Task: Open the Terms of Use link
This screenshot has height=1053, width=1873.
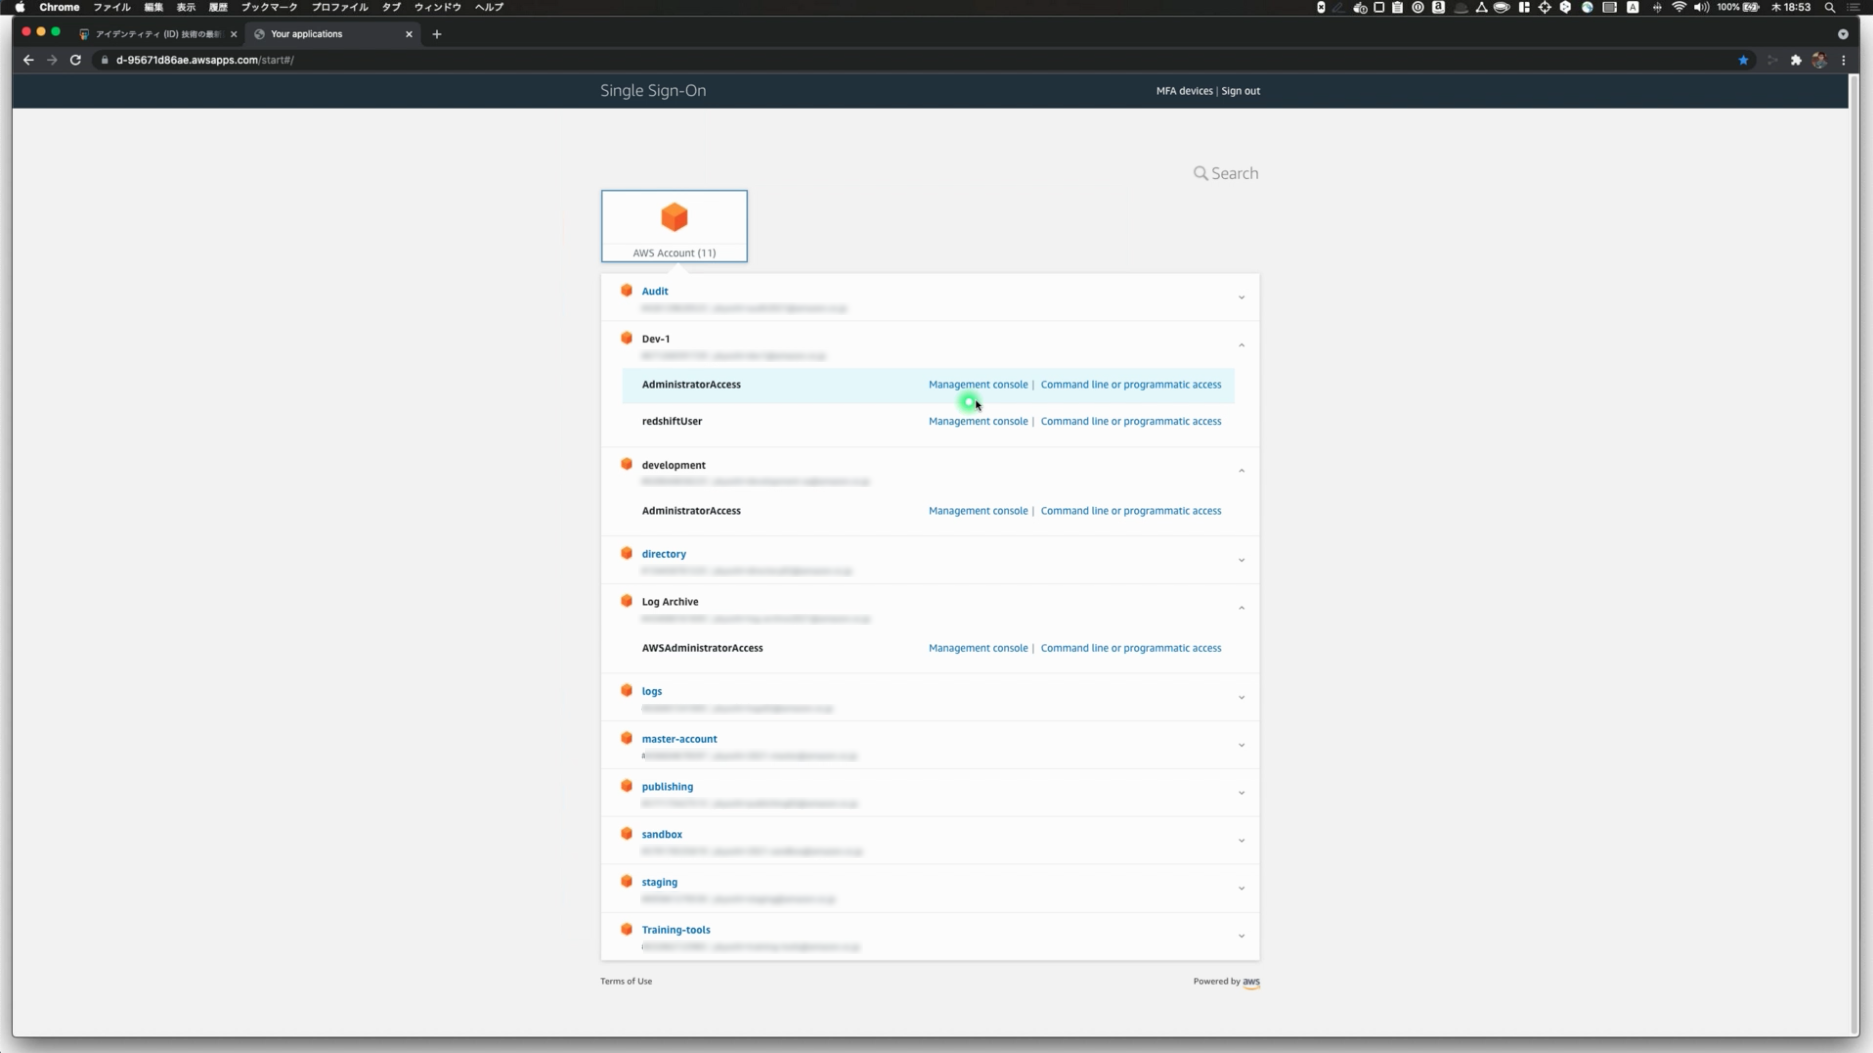Action: point(626,981)
